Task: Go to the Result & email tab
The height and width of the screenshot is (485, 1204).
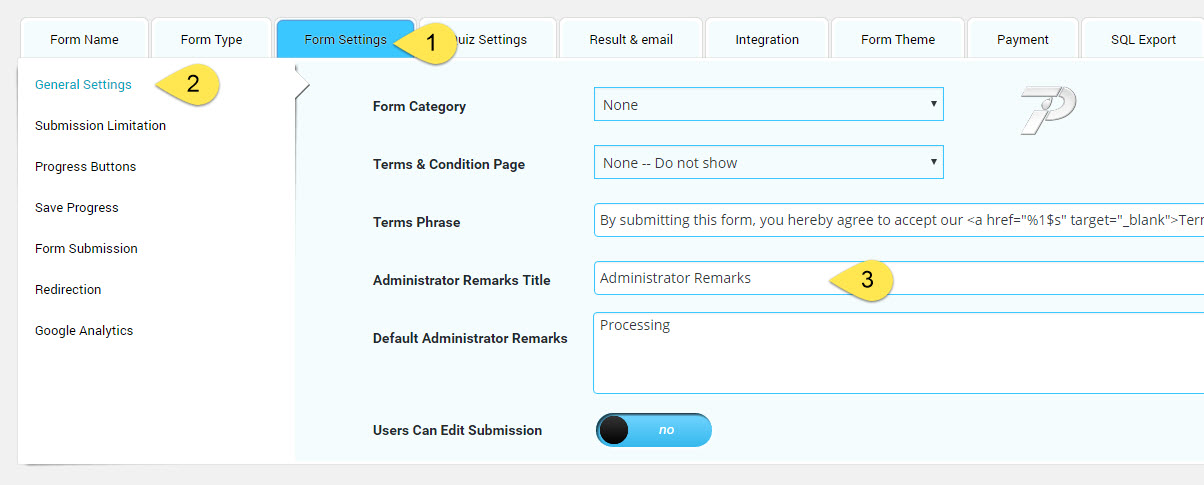Action: click(x=631, y=39)
